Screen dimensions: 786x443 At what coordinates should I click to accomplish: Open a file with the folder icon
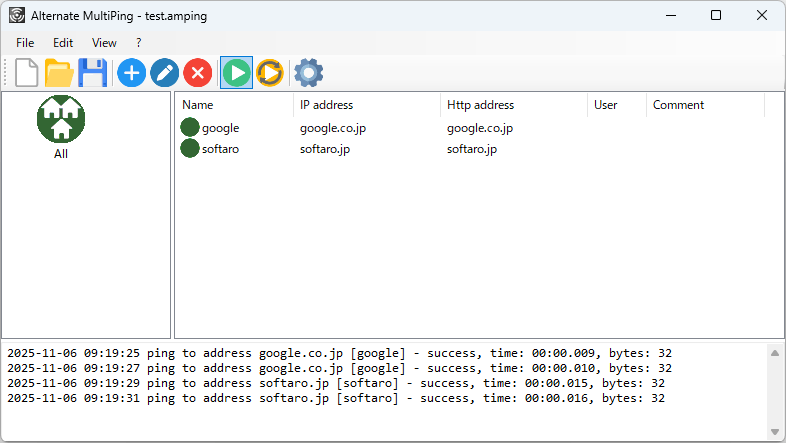pos(59,73)
